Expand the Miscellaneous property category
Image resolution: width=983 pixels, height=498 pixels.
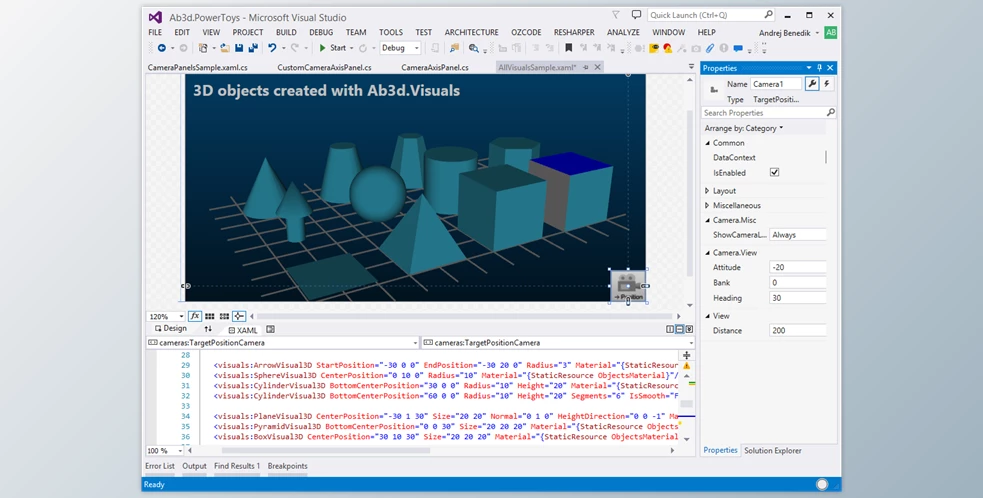click(x=708, y=205)
